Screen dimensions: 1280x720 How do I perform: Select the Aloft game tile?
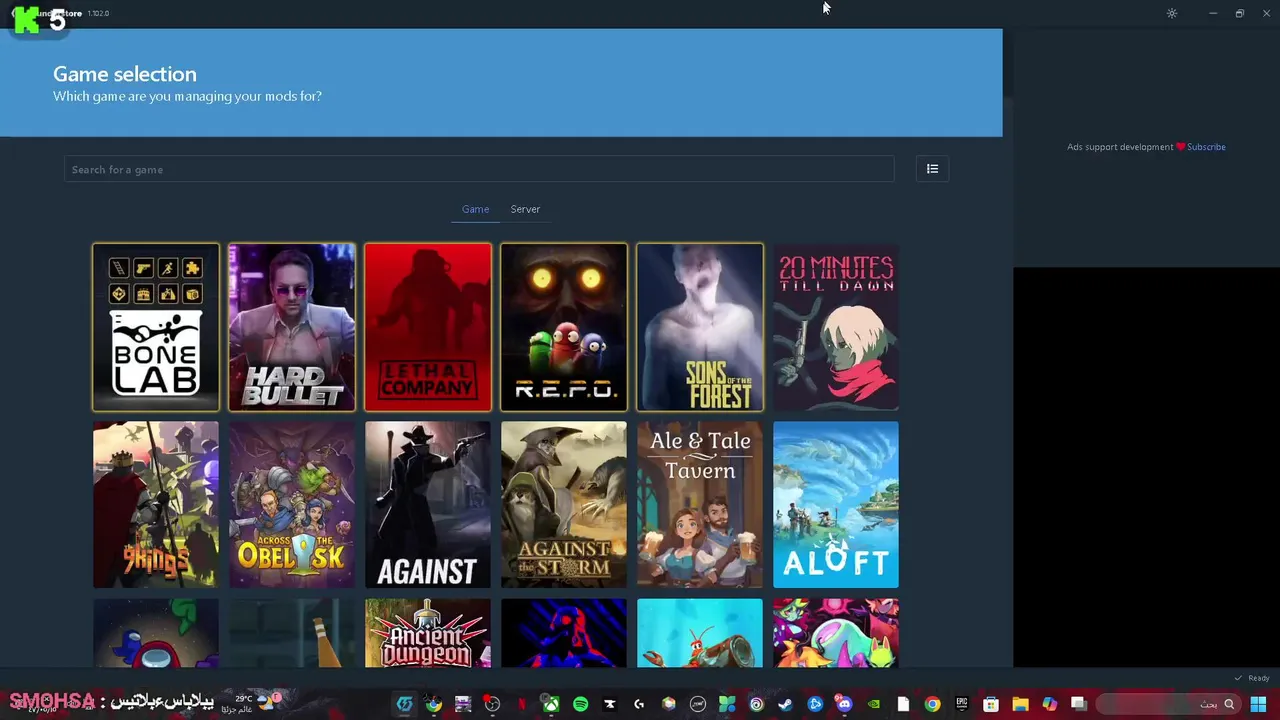tap(836, 505)
